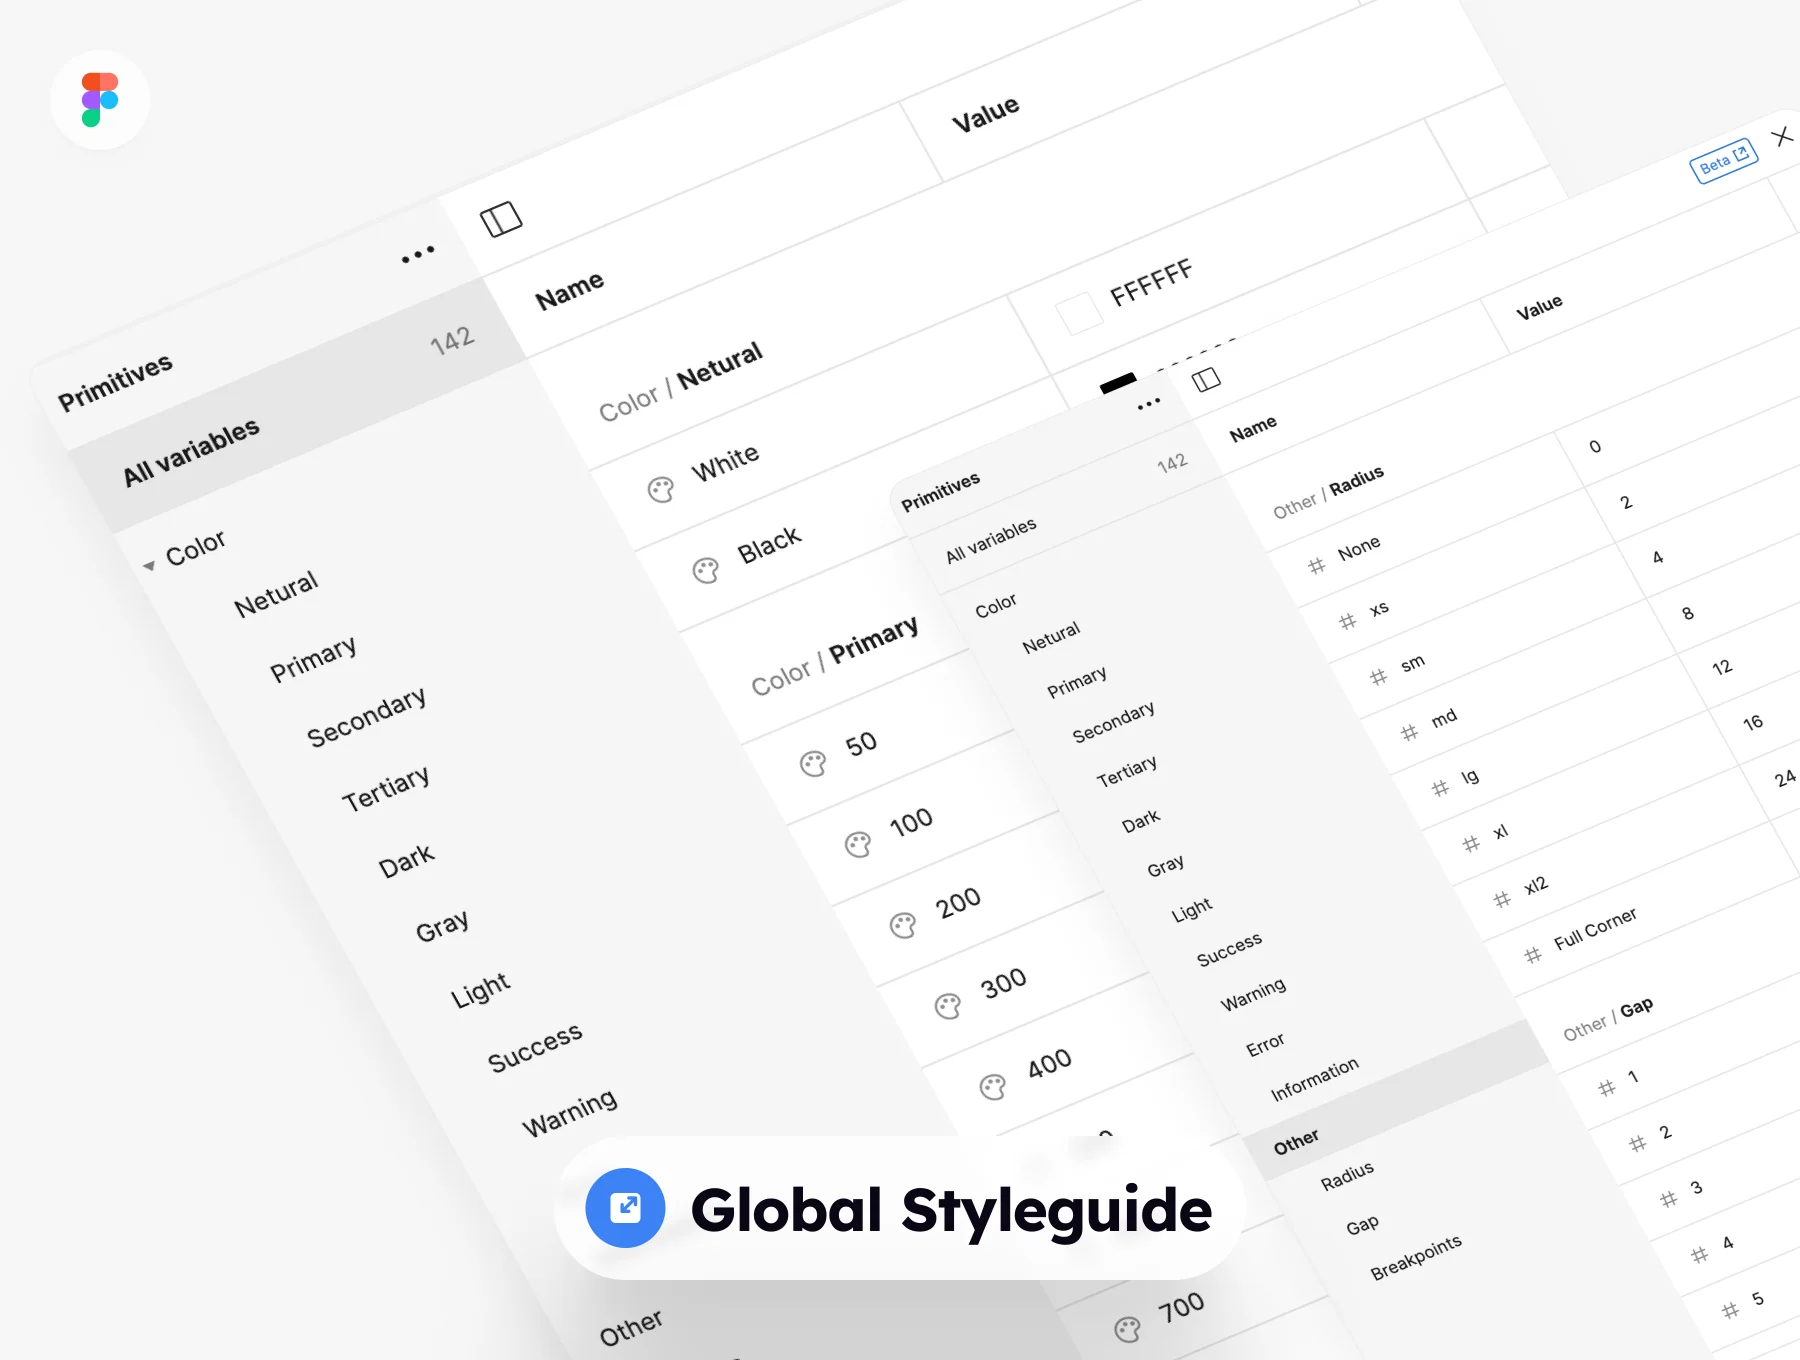Image resolution: width=1800 pixels, height=1360 pixels.
Task: Click palette icon of Primary 400
Action: [x=993, y=1086]
